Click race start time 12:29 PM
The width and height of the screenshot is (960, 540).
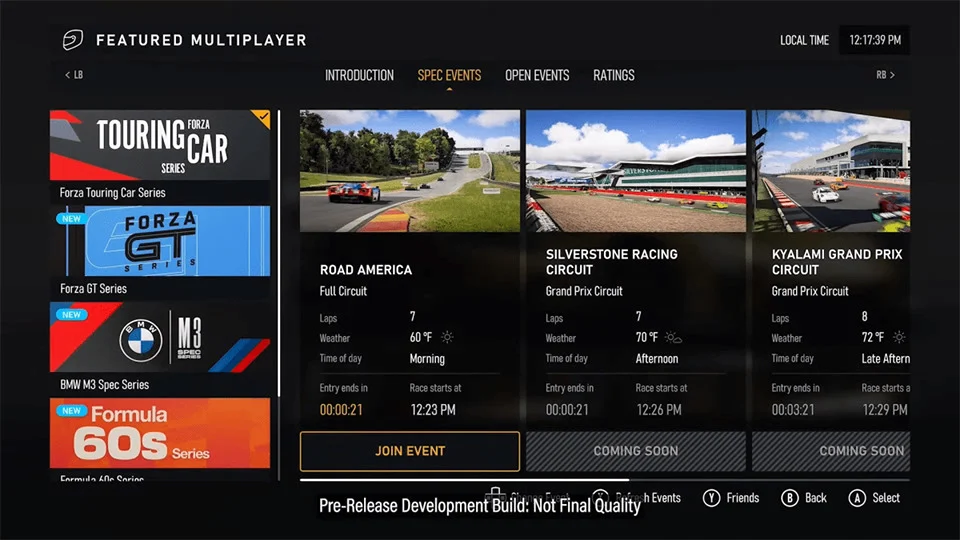(885, 410)
